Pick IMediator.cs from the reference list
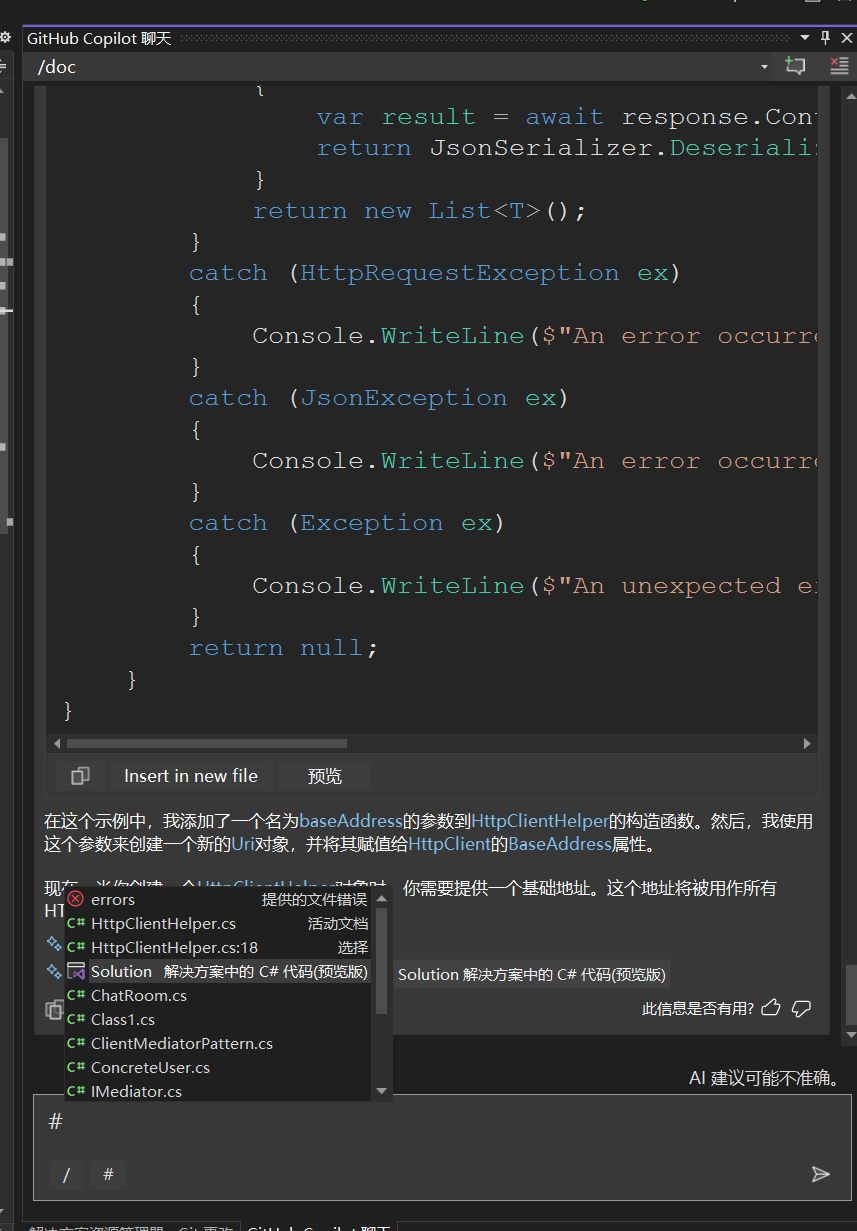 tap(218, 1092)
